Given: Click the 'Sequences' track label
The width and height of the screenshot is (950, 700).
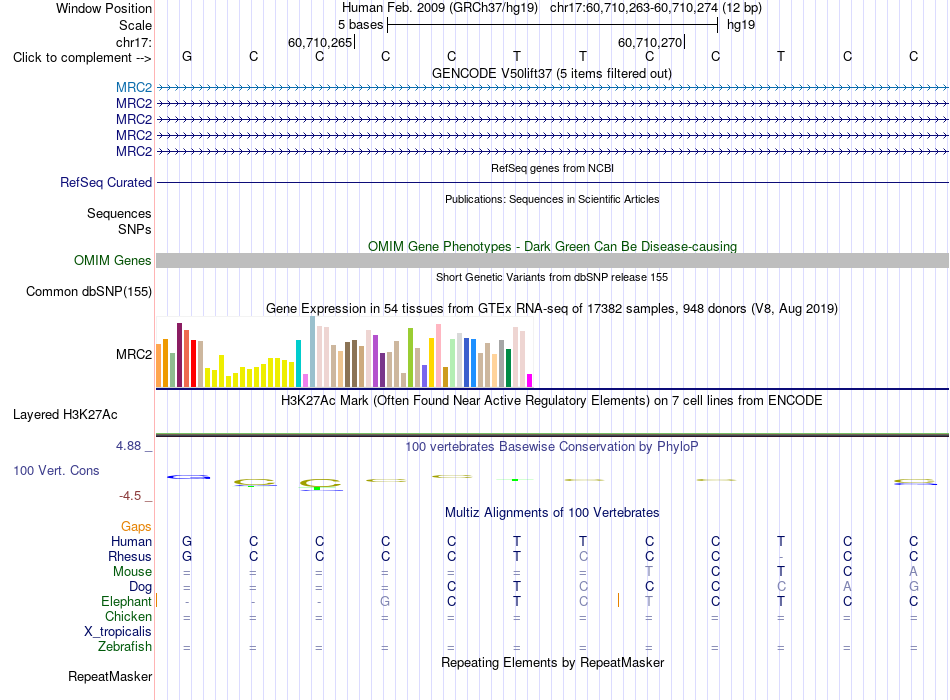Looking at the screenshot, I should [x=119, y=213].
